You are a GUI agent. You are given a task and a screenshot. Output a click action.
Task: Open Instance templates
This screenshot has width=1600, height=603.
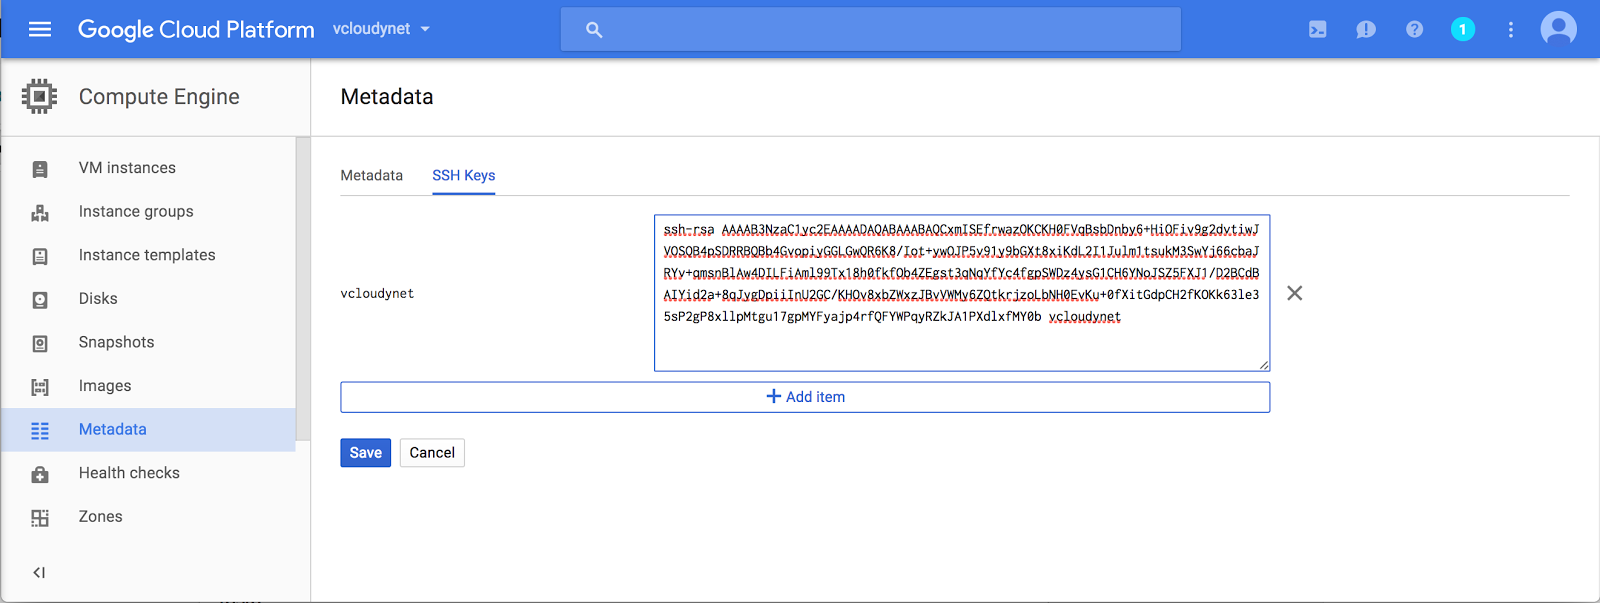pos(147,255)
